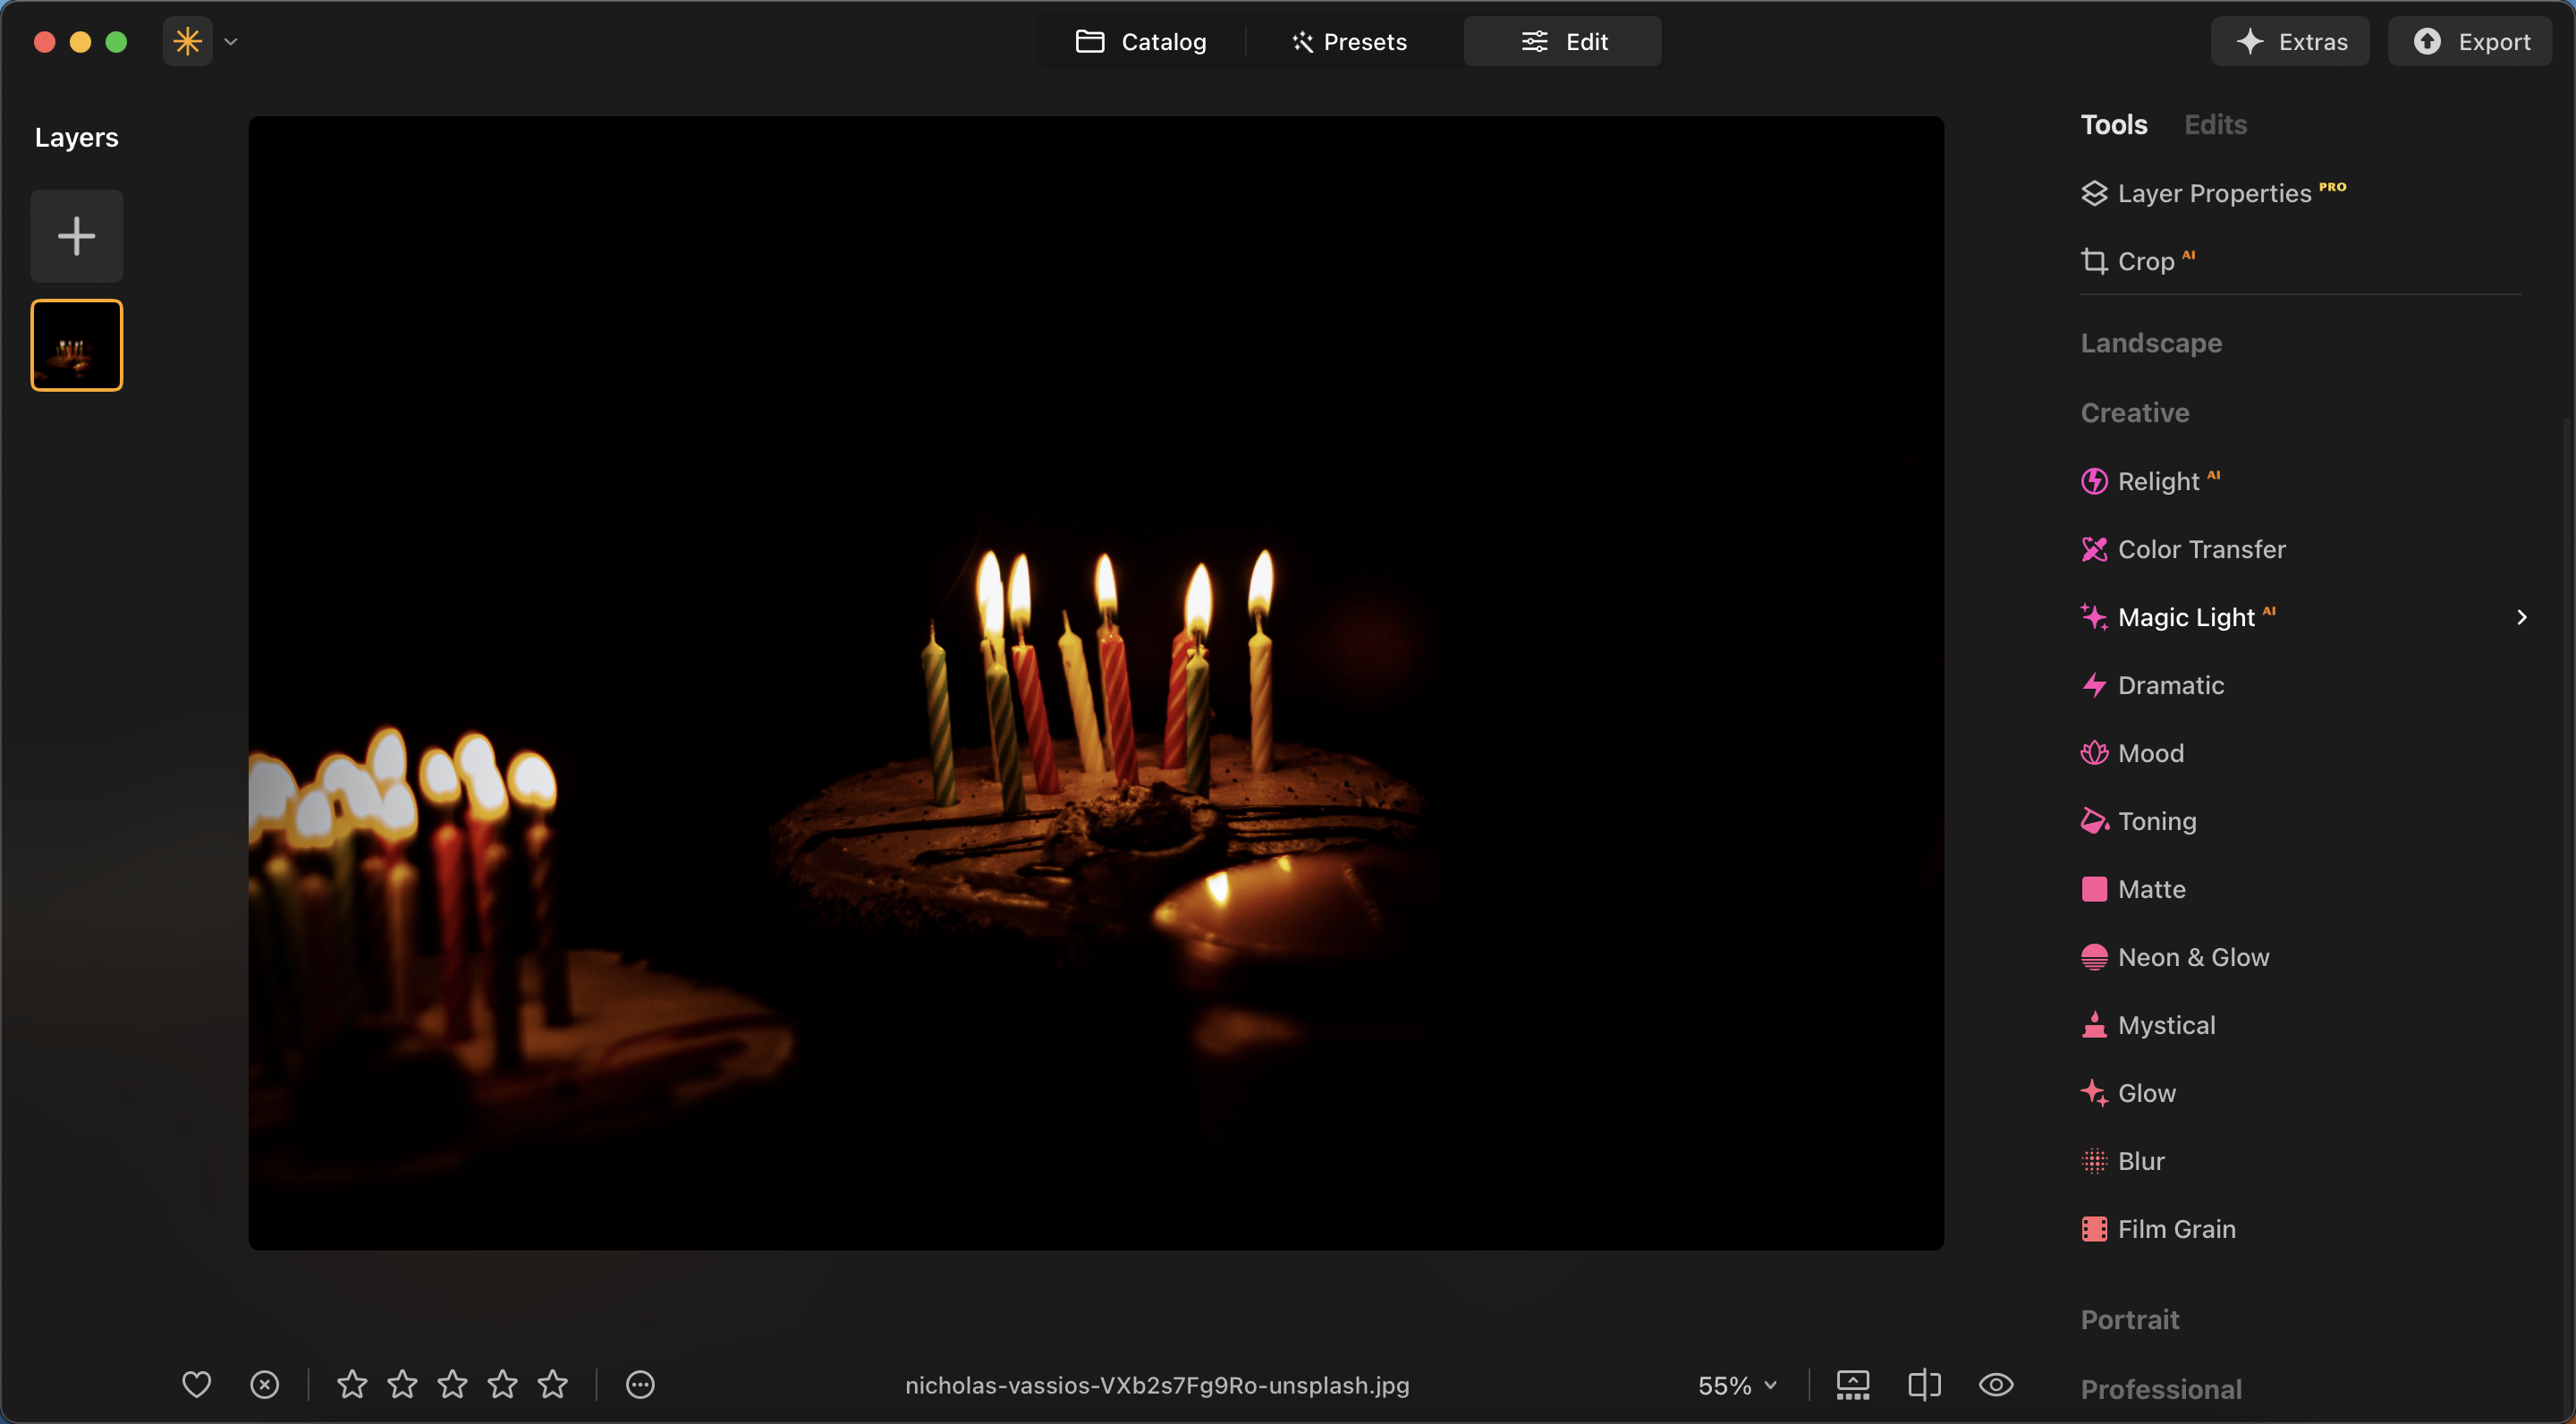Screen dimensions: 2576x1424
Task: Open the Color Transfer tool
Action: 2200,549
